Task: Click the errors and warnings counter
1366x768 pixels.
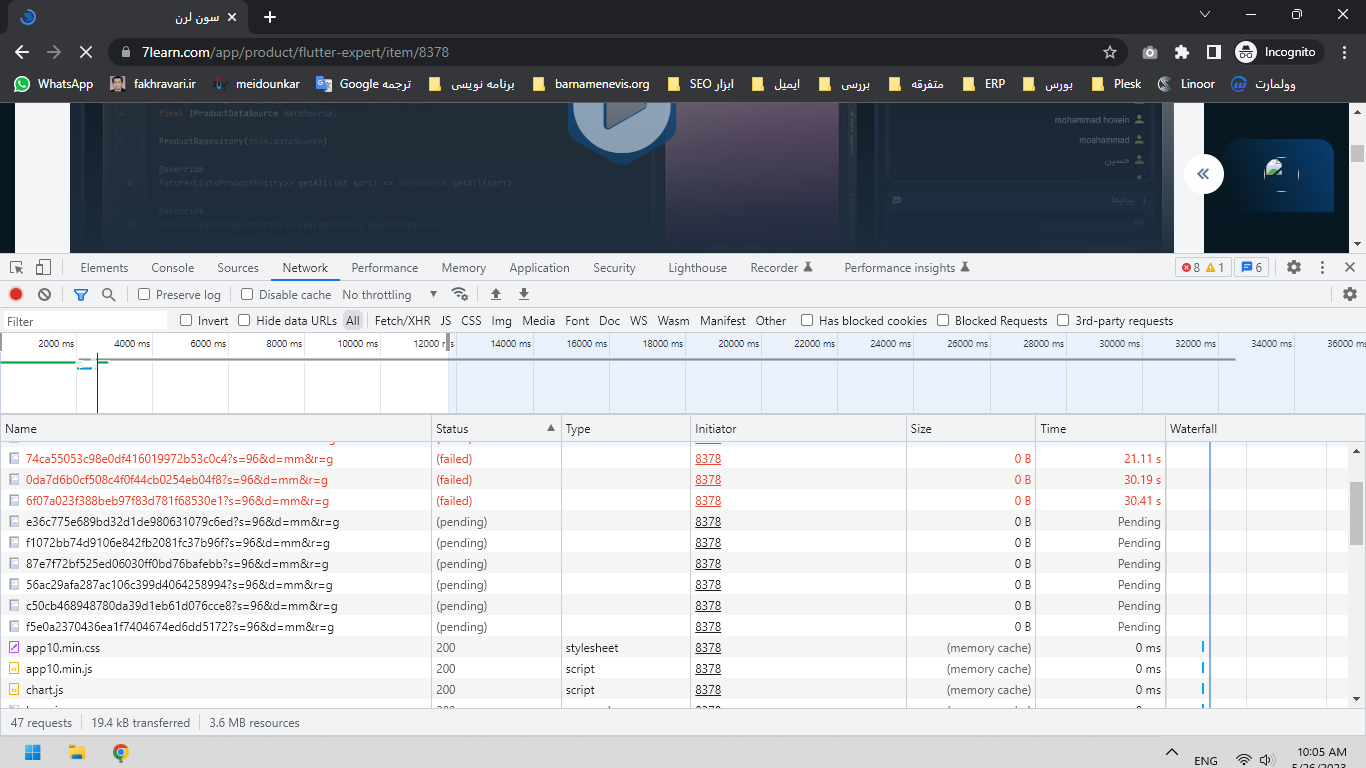Action: [1203, 267]
